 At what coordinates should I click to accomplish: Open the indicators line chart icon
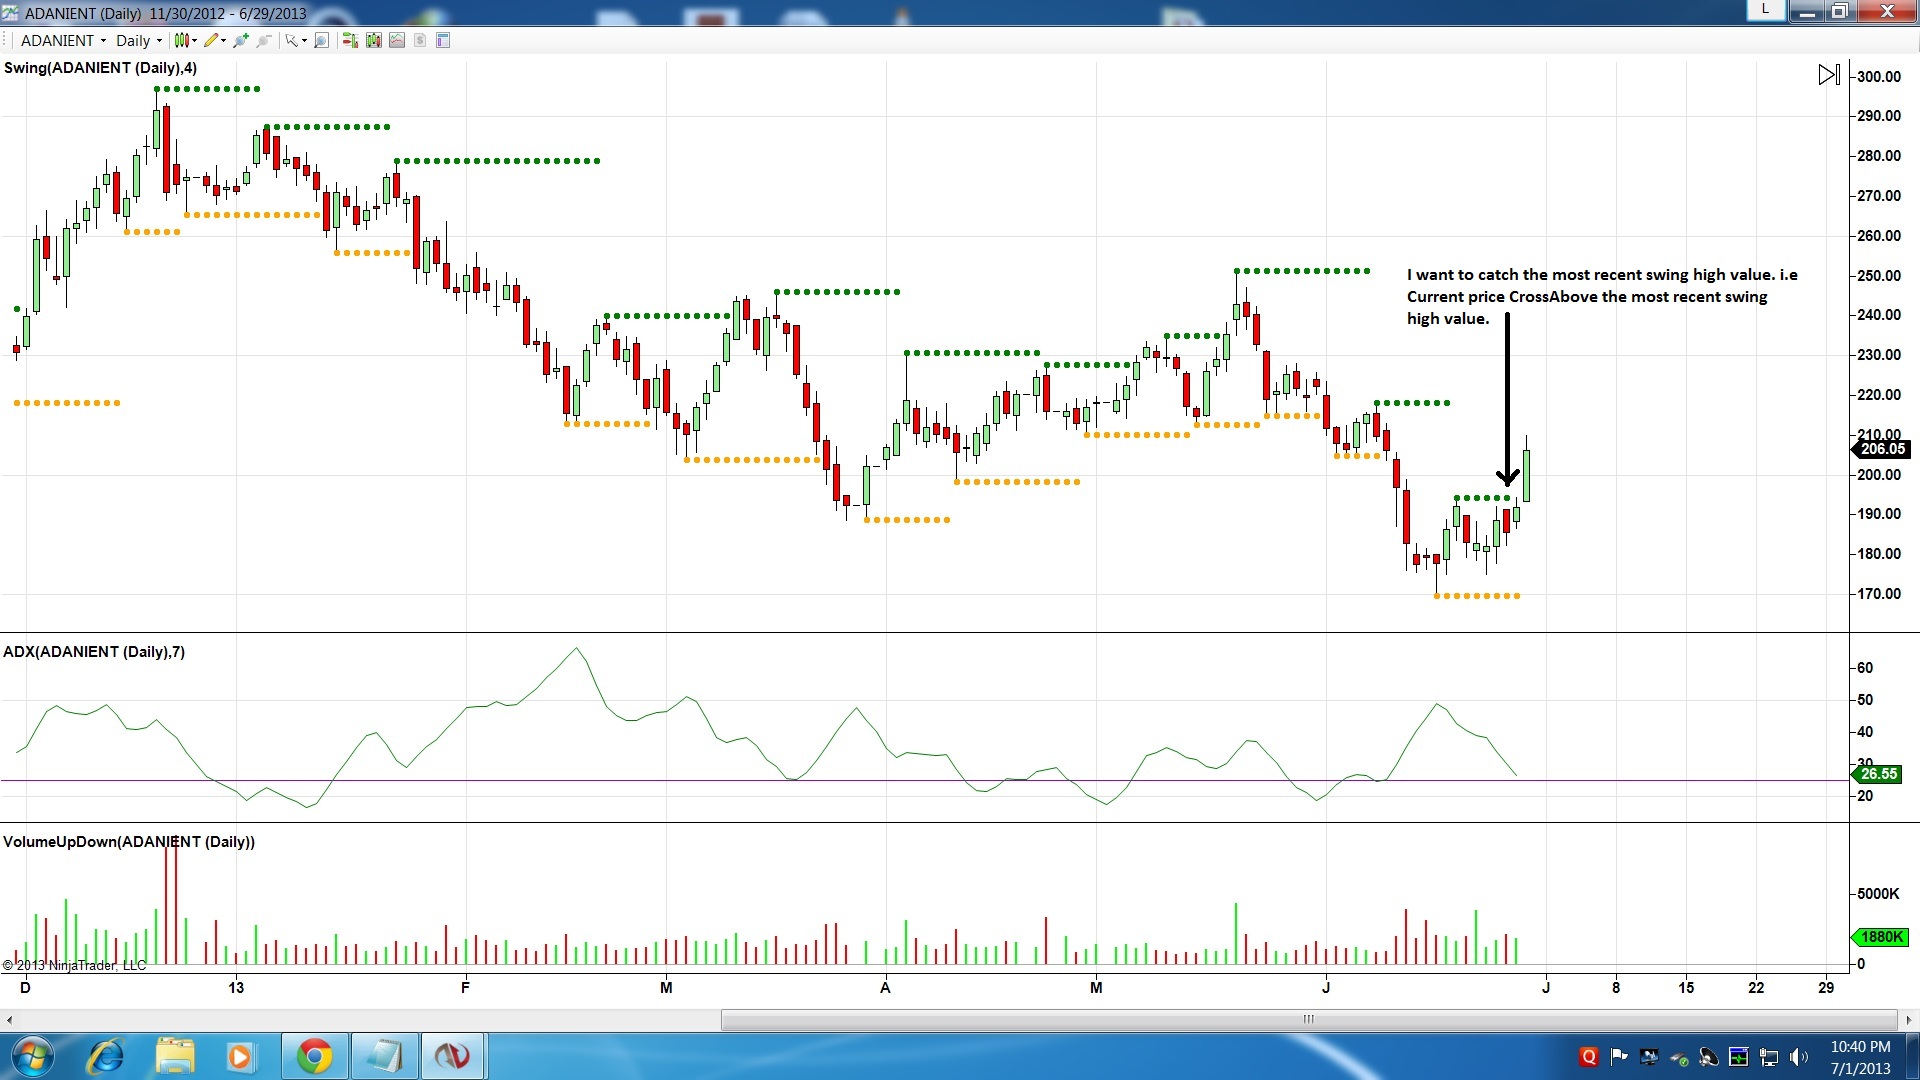pos(397,40)
